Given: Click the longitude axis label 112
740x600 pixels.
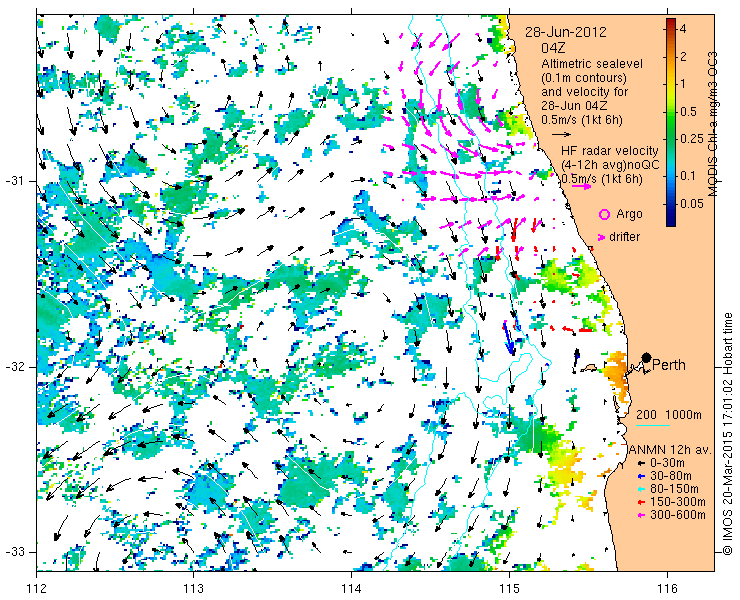Looking at the screenshot, I should point(37,589).
